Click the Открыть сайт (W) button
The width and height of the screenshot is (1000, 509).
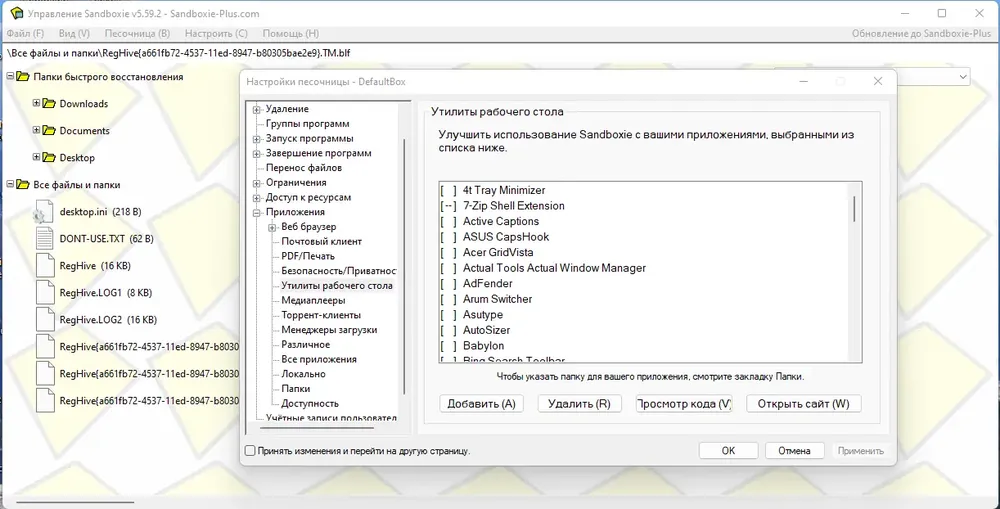(x=804, y=404)
